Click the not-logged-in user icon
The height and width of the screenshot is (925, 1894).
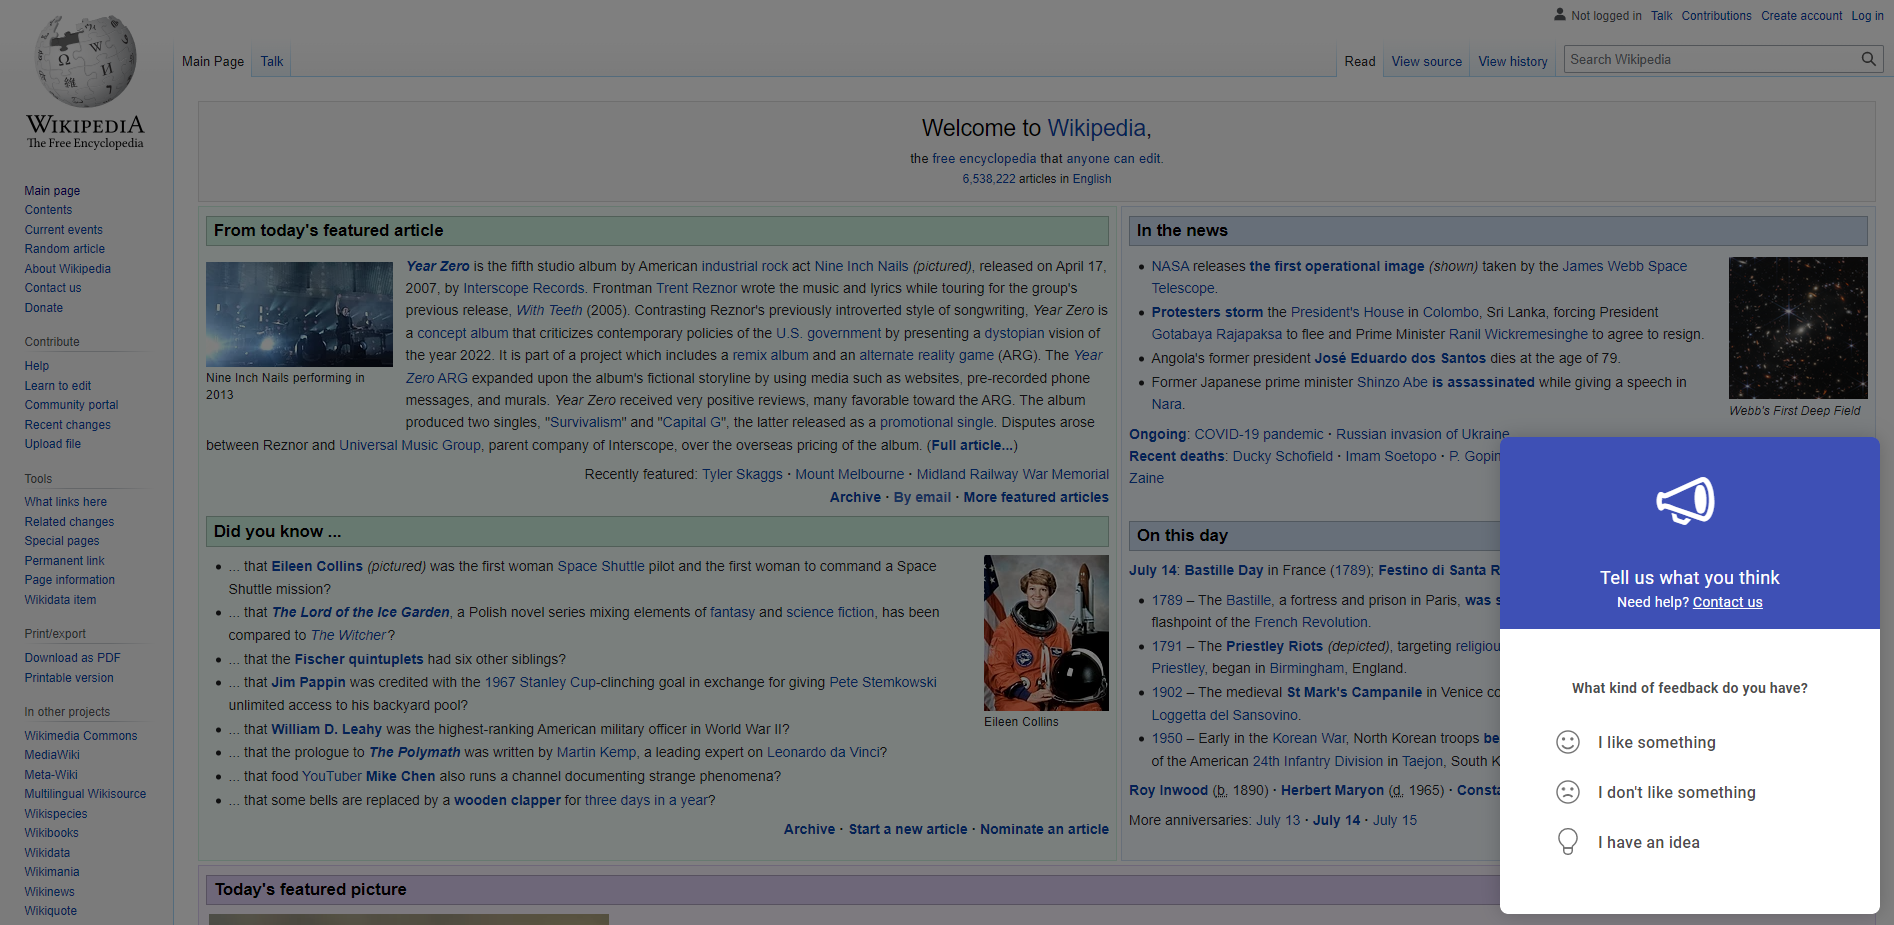coord(1559,14)
